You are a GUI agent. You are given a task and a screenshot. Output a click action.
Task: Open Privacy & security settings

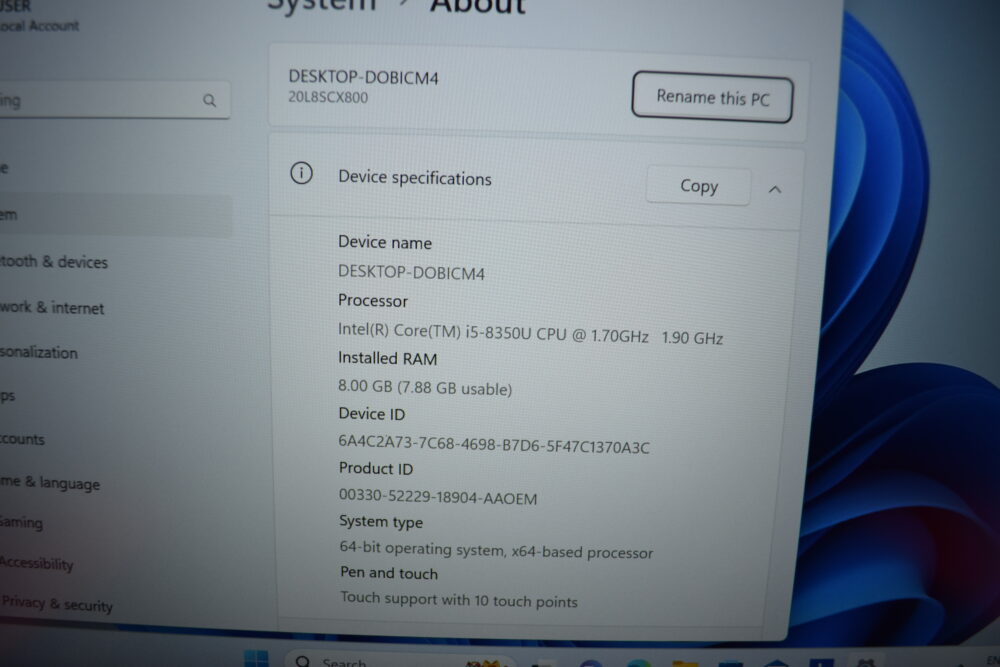coord(57,604)
